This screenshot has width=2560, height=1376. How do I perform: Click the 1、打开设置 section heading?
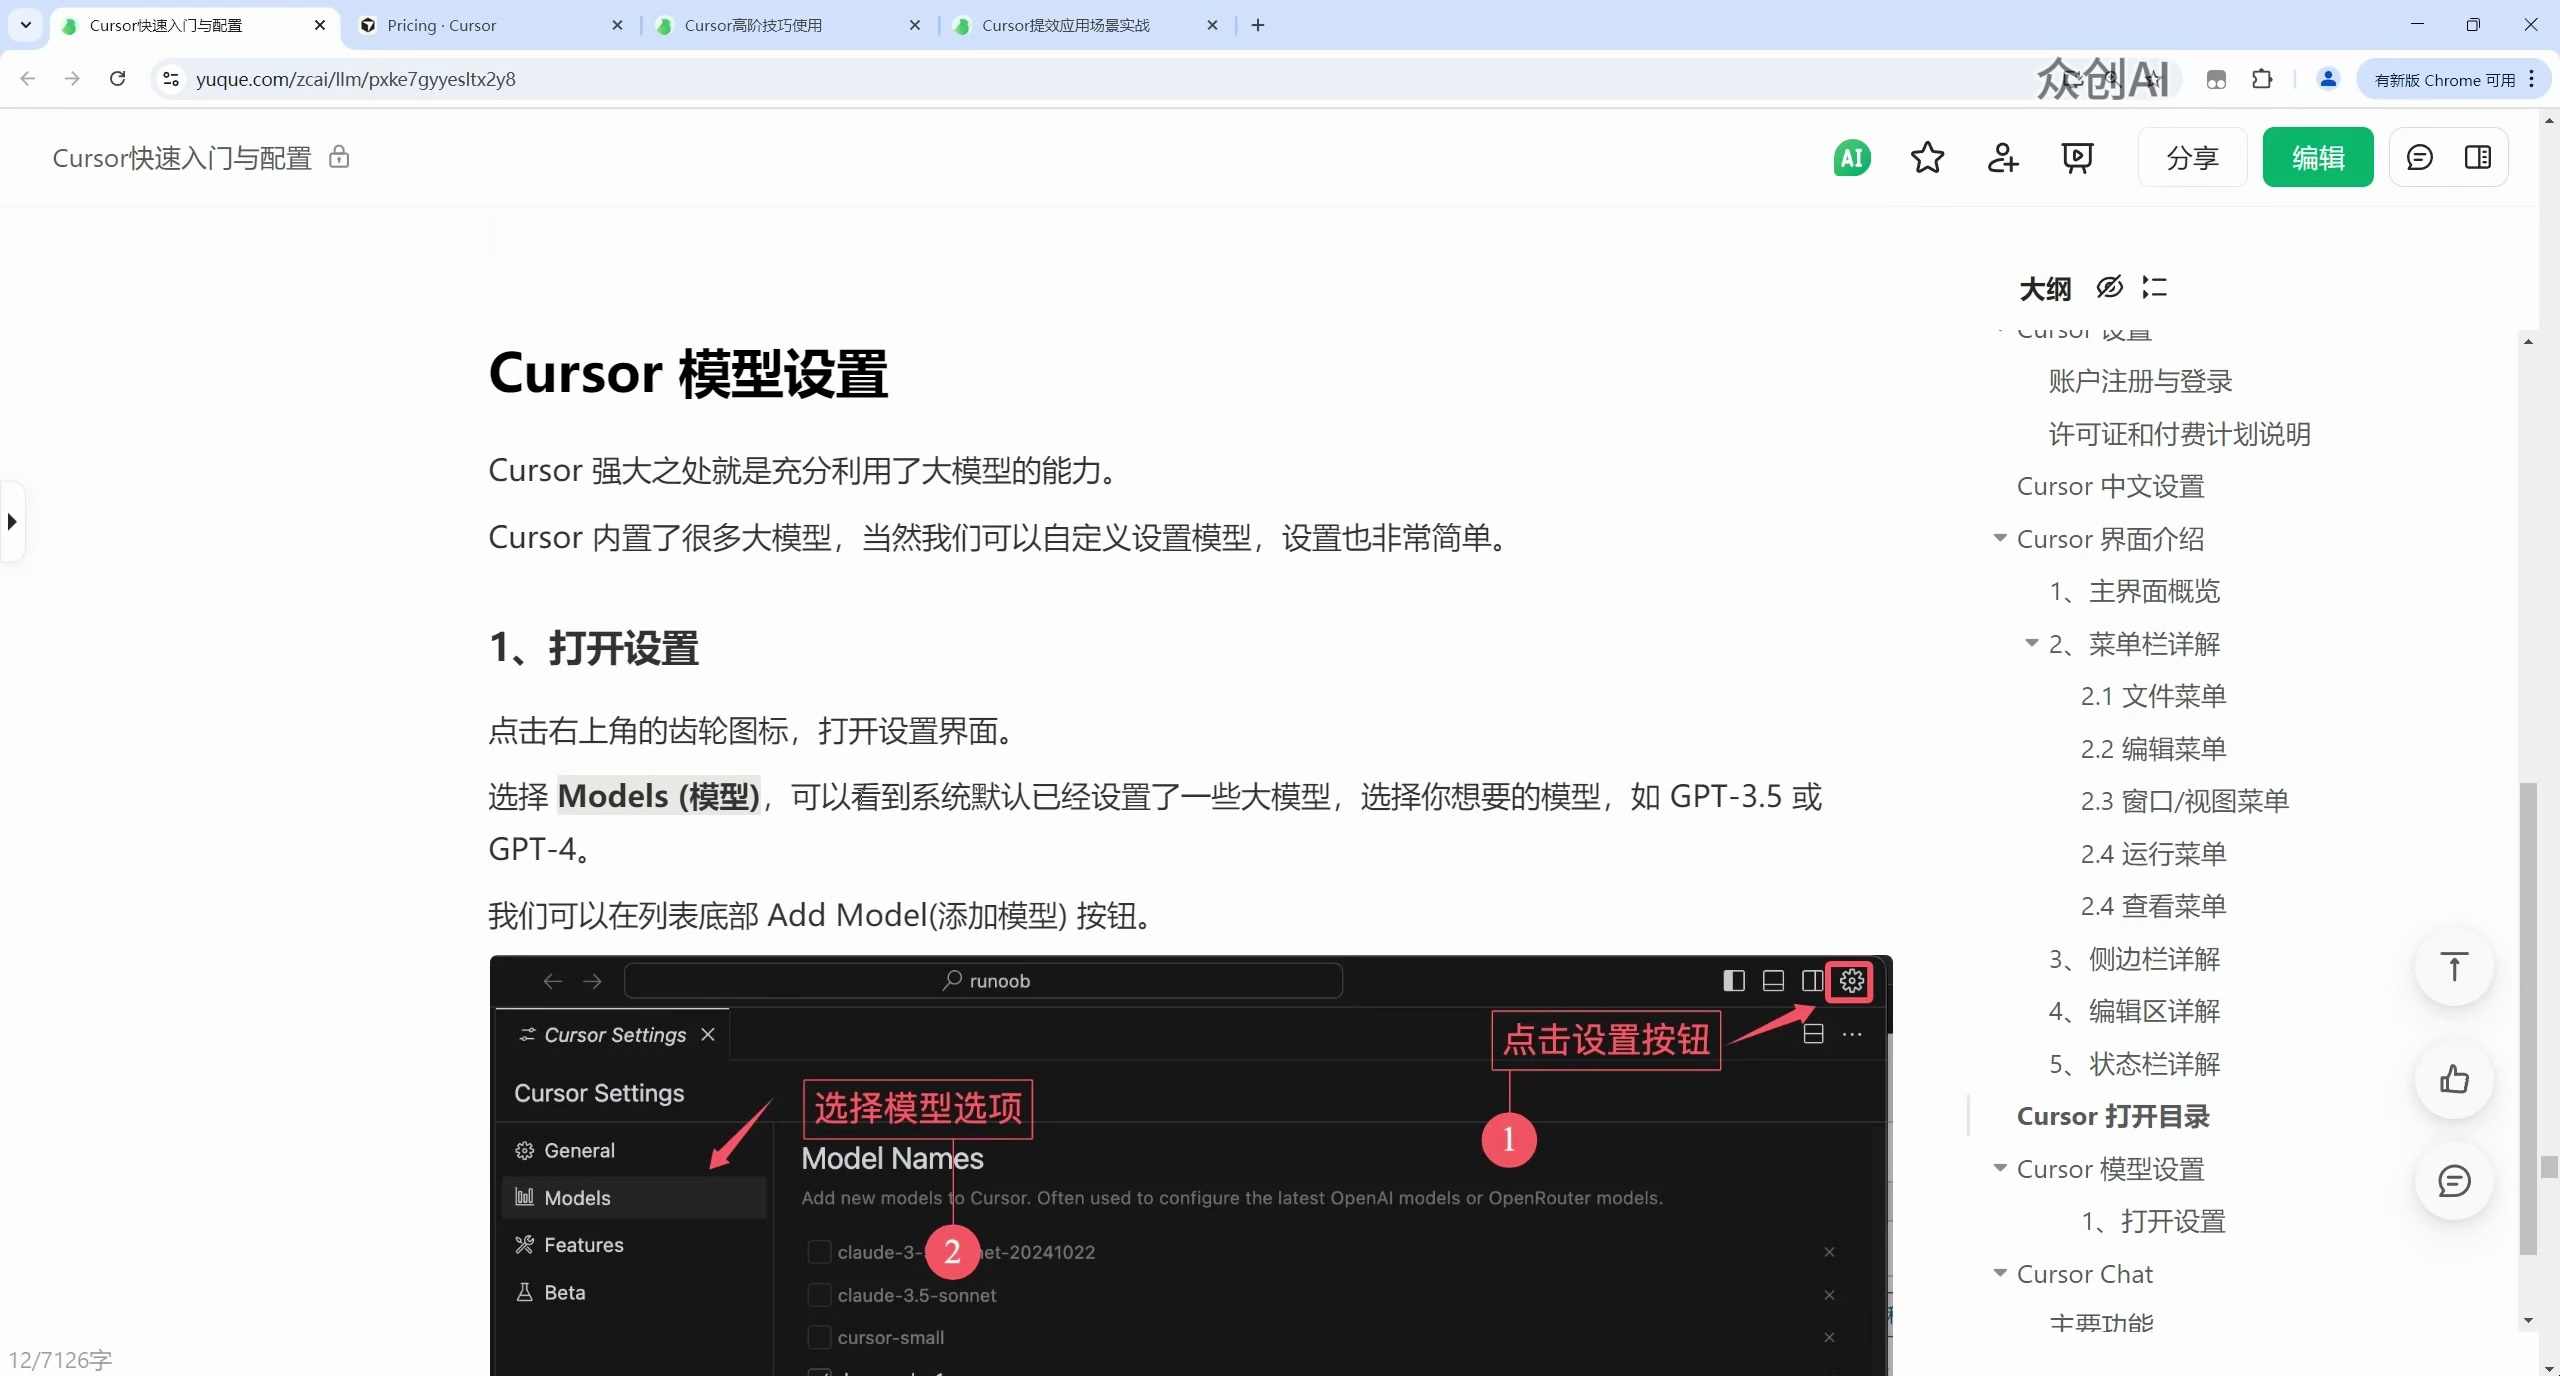coord(594,648)
